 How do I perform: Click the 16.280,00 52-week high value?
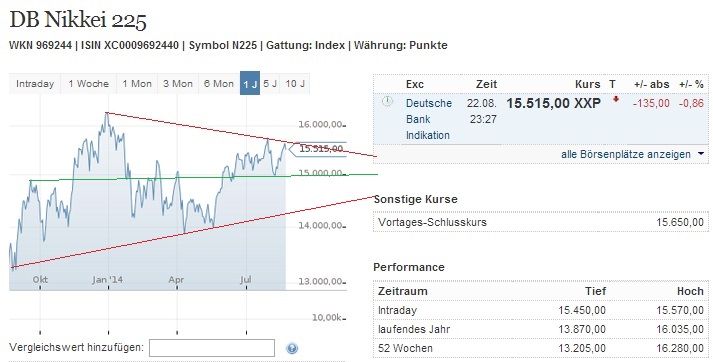pyautogui.click(x=680, y=348)
